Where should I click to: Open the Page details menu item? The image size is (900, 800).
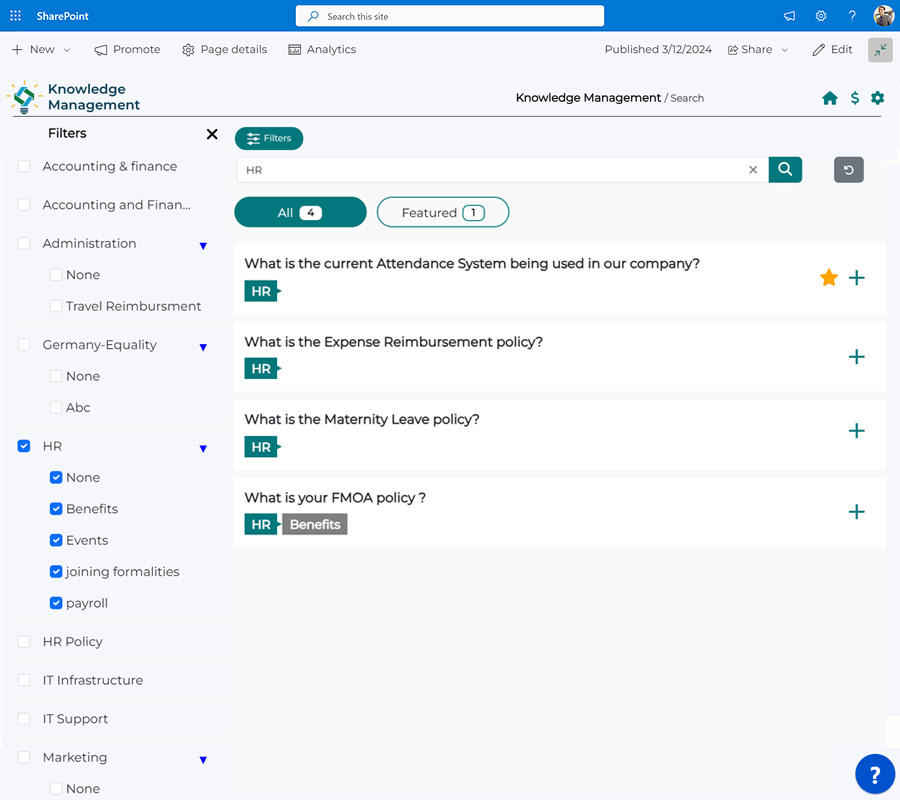tap(224, 49)
